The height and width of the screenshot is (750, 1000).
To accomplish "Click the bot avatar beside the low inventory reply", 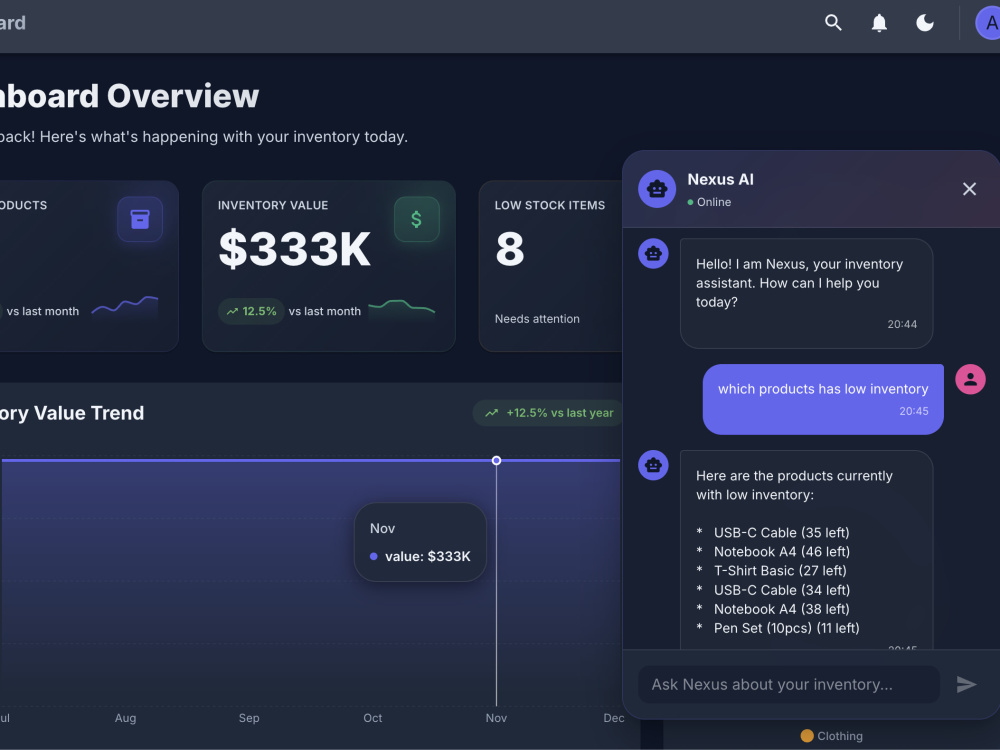I will point(653,466).
